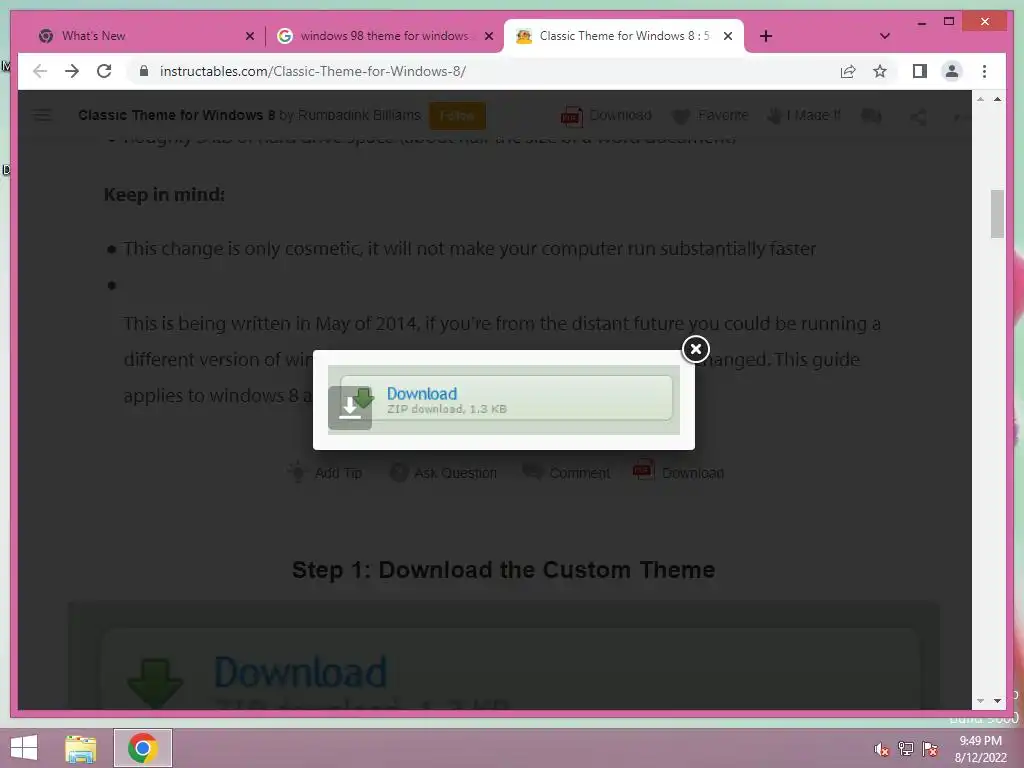Click Download in the page header
This screenshot has width=1024, height=768.
[607, 116]
